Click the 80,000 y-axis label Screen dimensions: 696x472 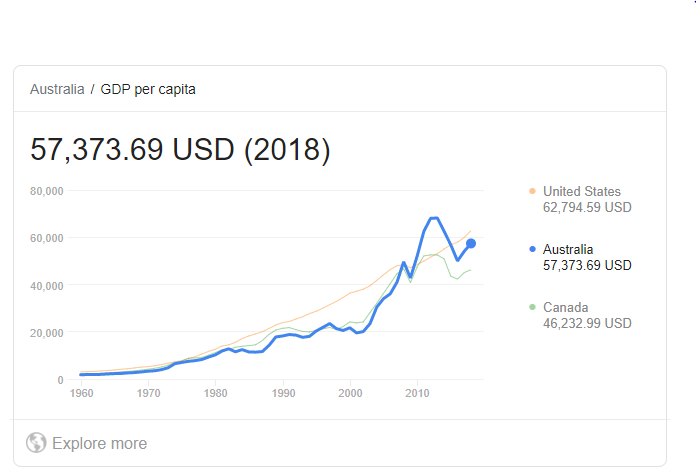(47, 191)
